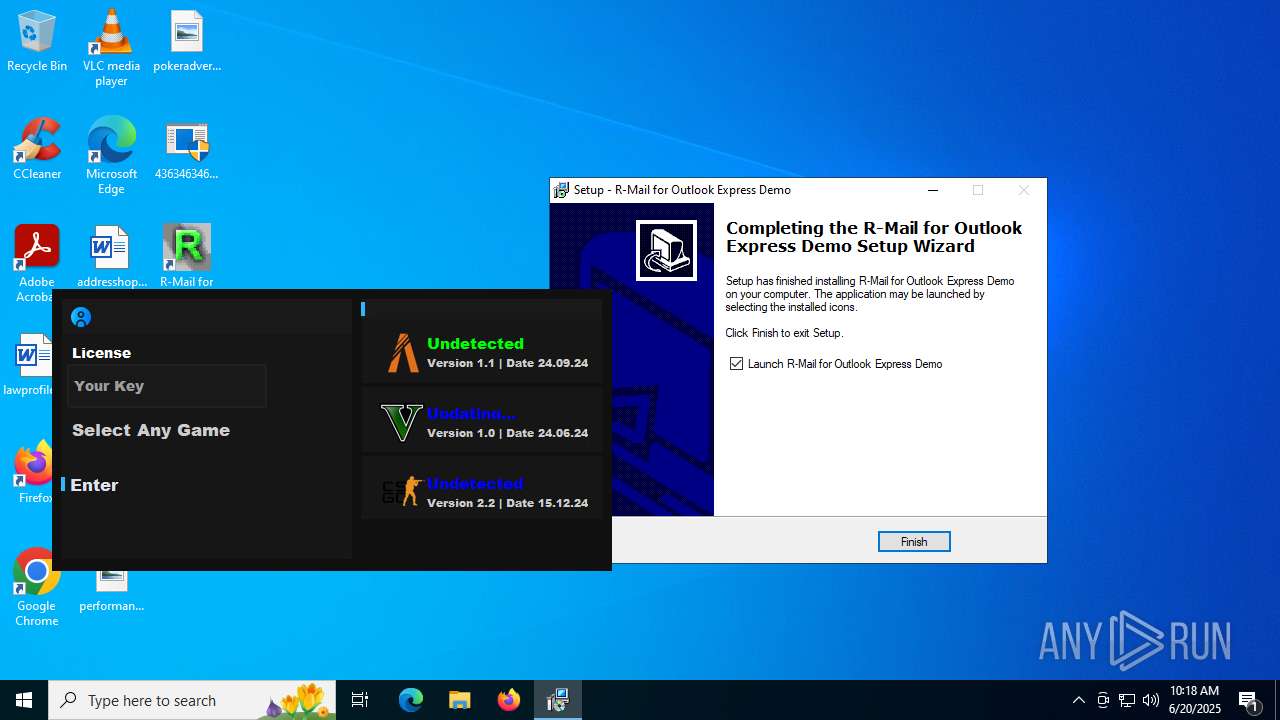This screenshot has width=1280, height=720.
Task: Select the CS:GO game logo
Action: tap(401, 492)
